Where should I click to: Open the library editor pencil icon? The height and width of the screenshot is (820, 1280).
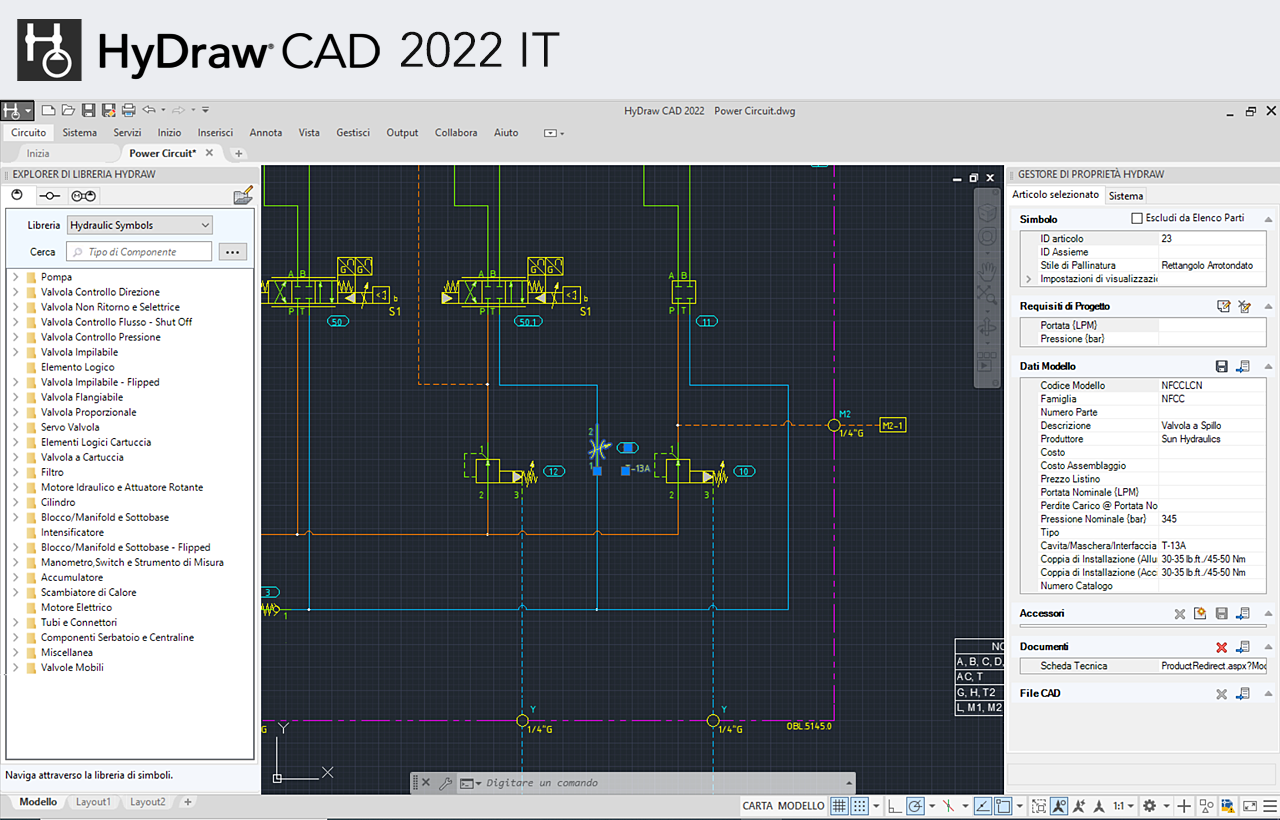242,196
